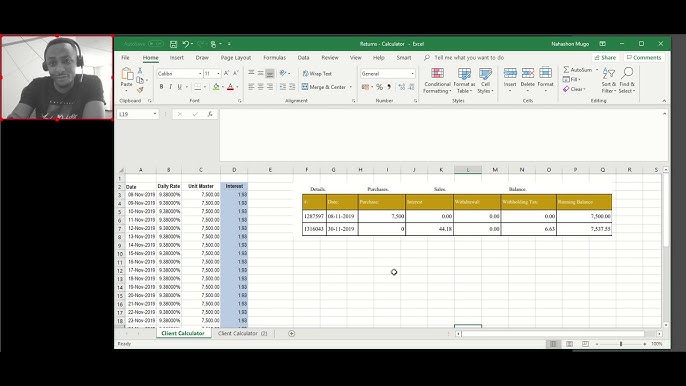Image resolution: width=686 pixels, height=386 pixels.
Task: Apply Percent Style format
Action: click(379, 87)
